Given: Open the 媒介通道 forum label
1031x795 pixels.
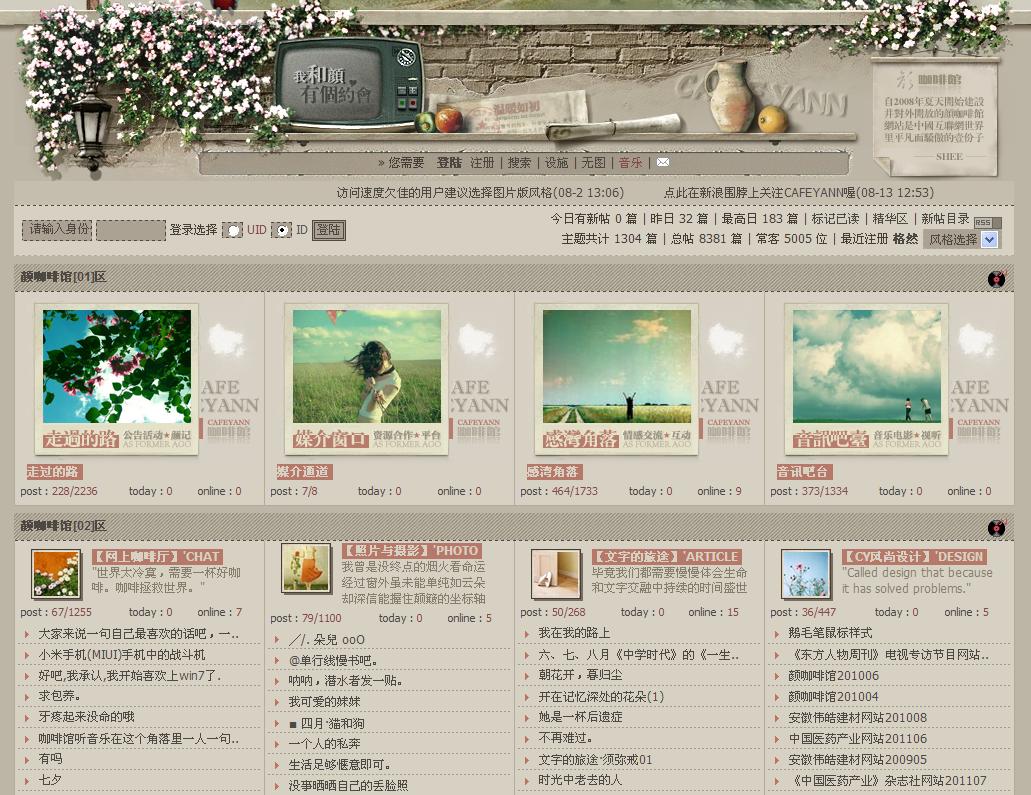Looking at the screenshot, I should 304,471.
